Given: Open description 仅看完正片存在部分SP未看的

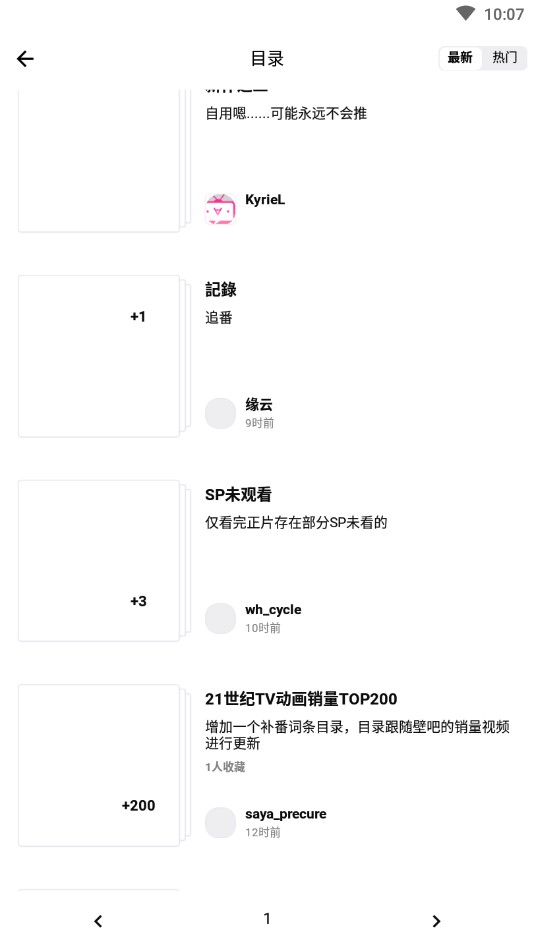Looking at the screenshot, I should (296, 522).
